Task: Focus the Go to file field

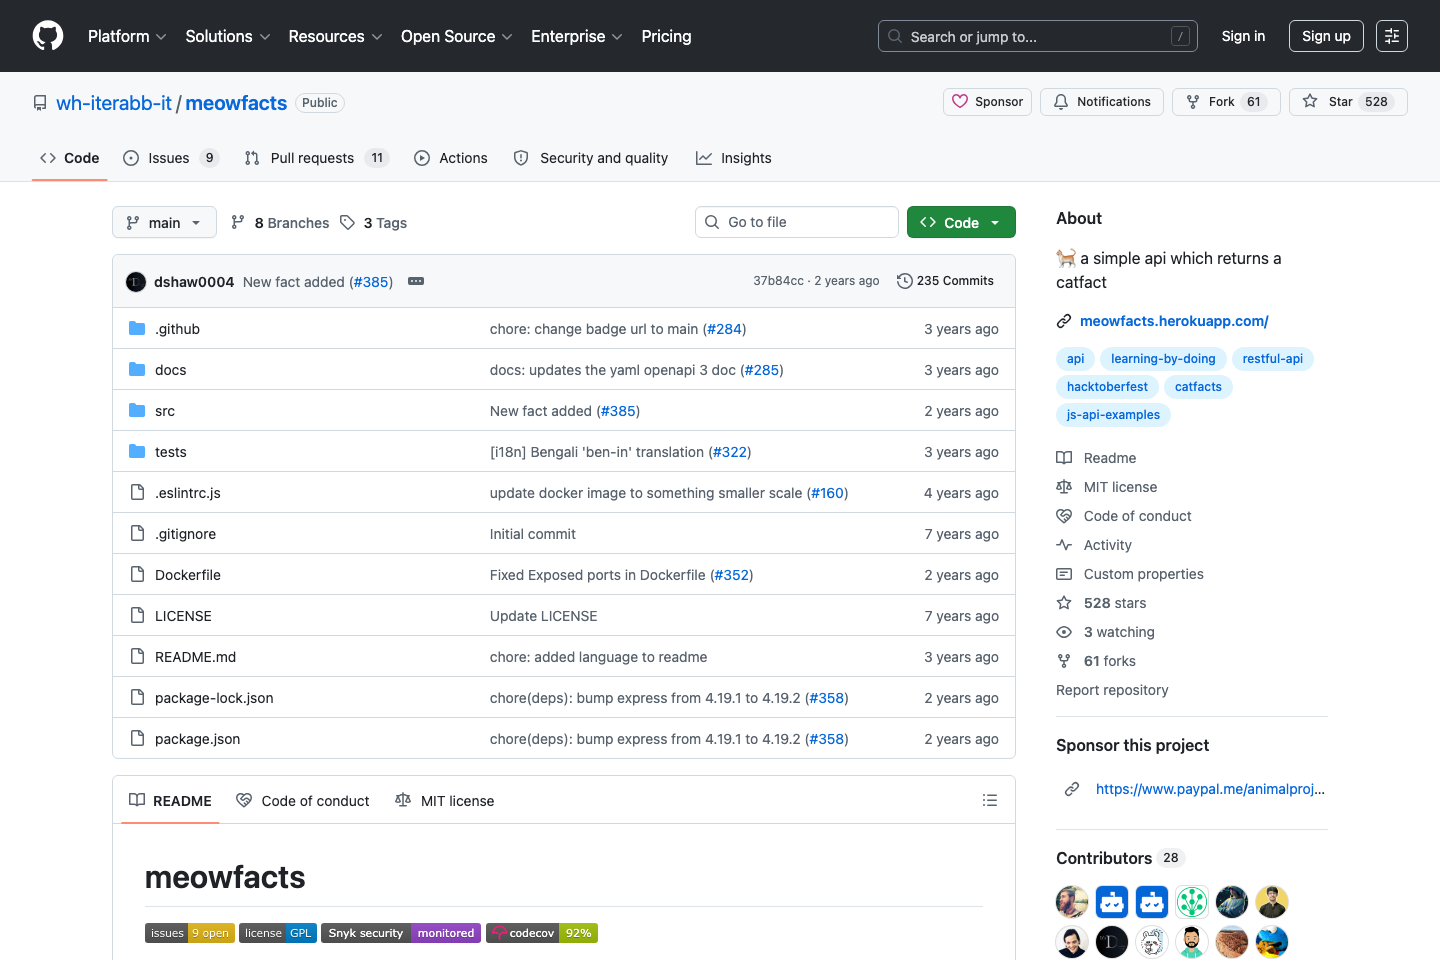Action: tap(797, 222)
